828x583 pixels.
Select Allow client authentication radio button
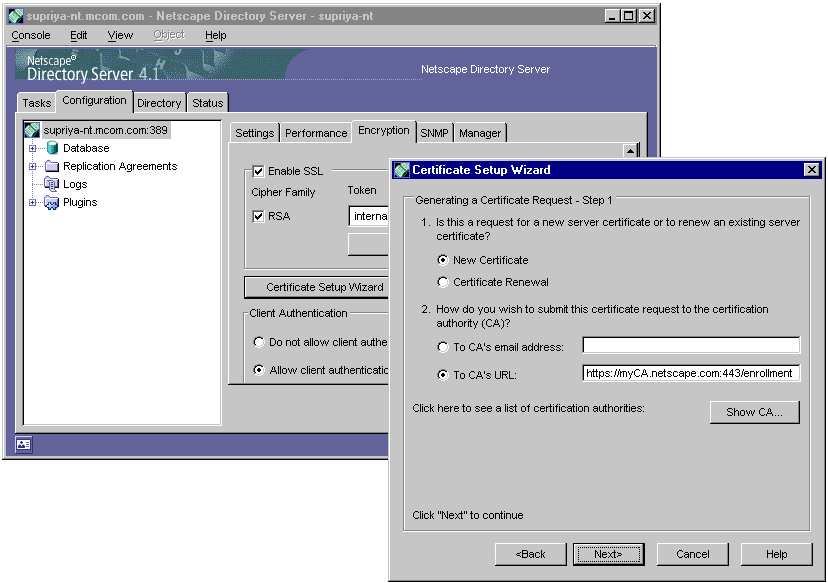point(258,370)
